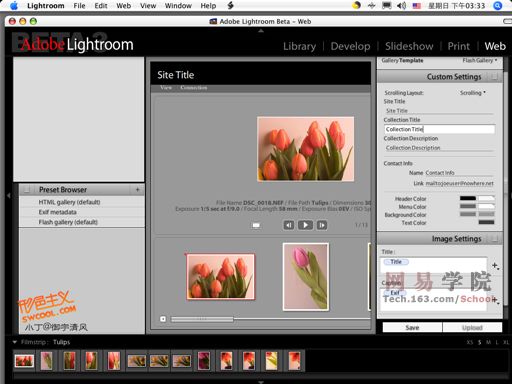The width and height of the screenshot is (512, 384).
Task: Click the Title token in Image Settings
Action: click(x=396, y=262)
